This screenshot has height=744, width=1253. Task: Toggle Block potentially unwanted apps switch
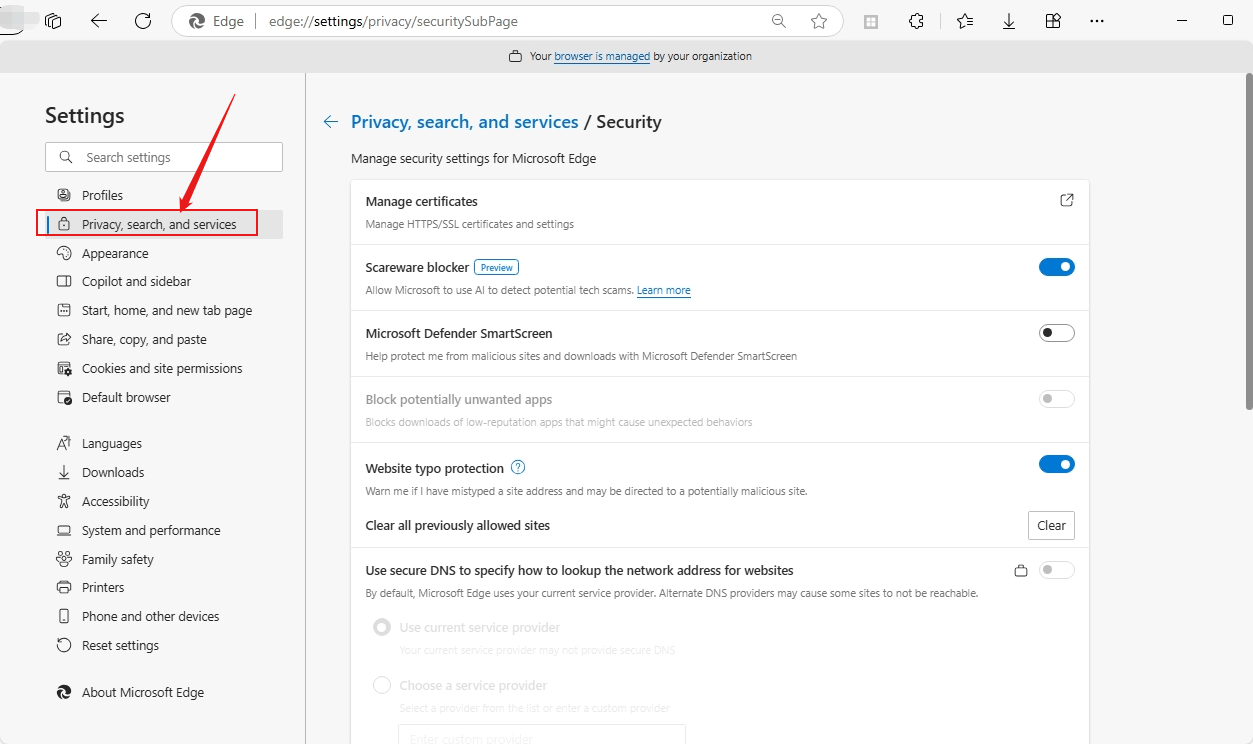click(x=1057, y=399)
